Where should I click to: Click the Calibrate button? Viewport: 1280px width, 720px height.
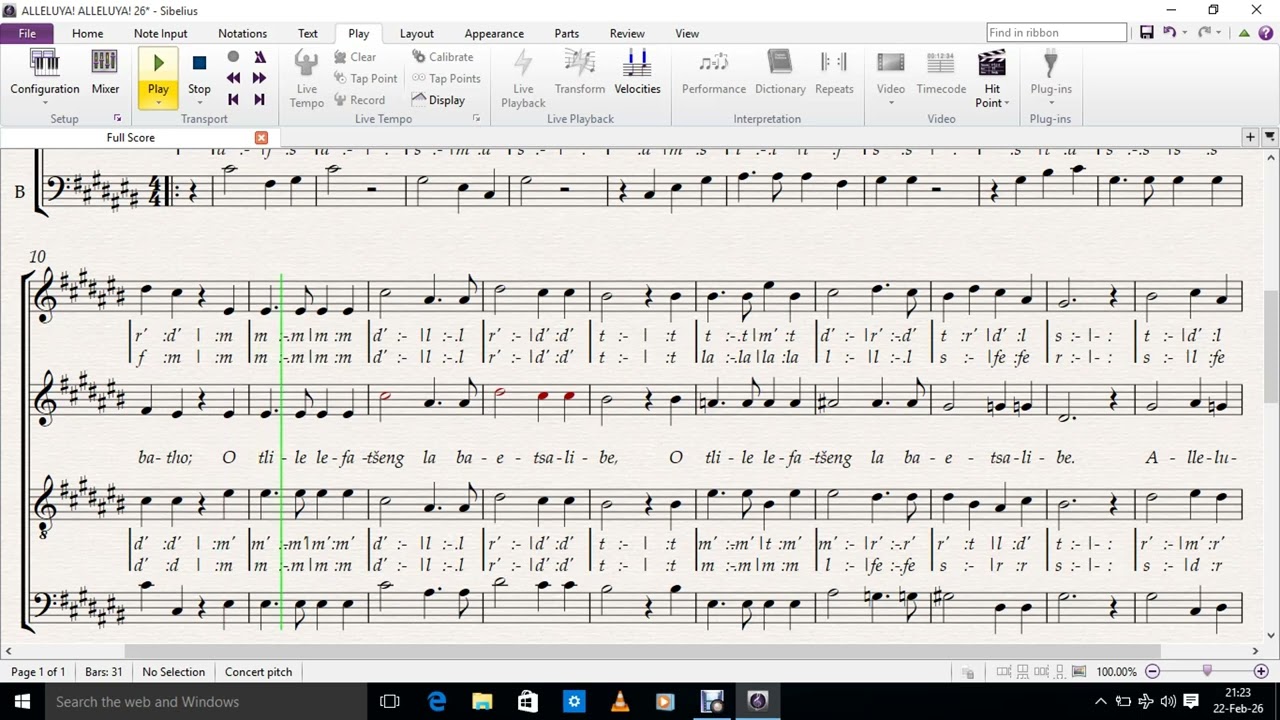point(442,57)
